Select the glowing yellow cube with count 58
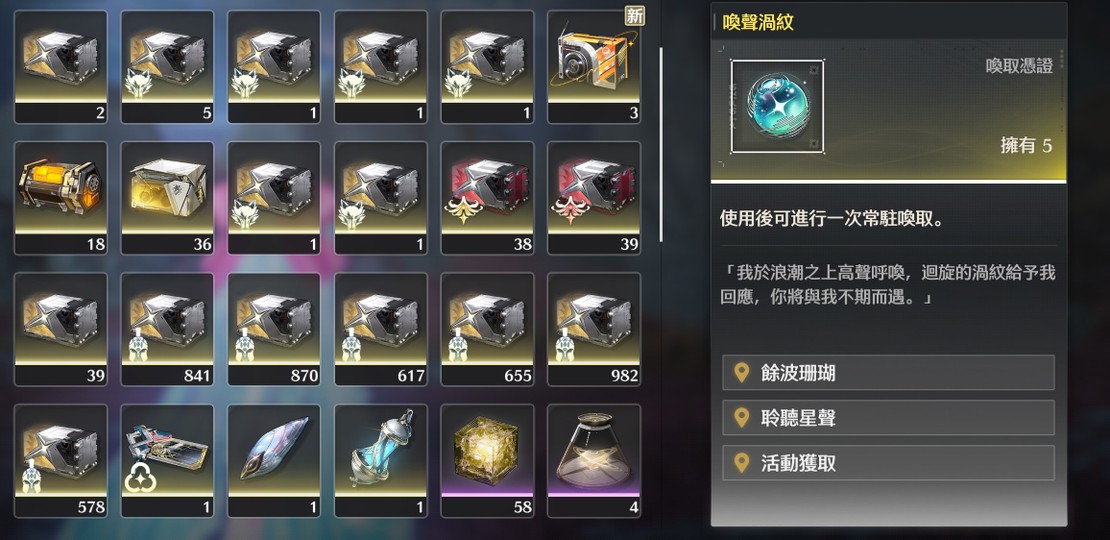This screenshot has width=1110, height=540. [x=487, y=461]
